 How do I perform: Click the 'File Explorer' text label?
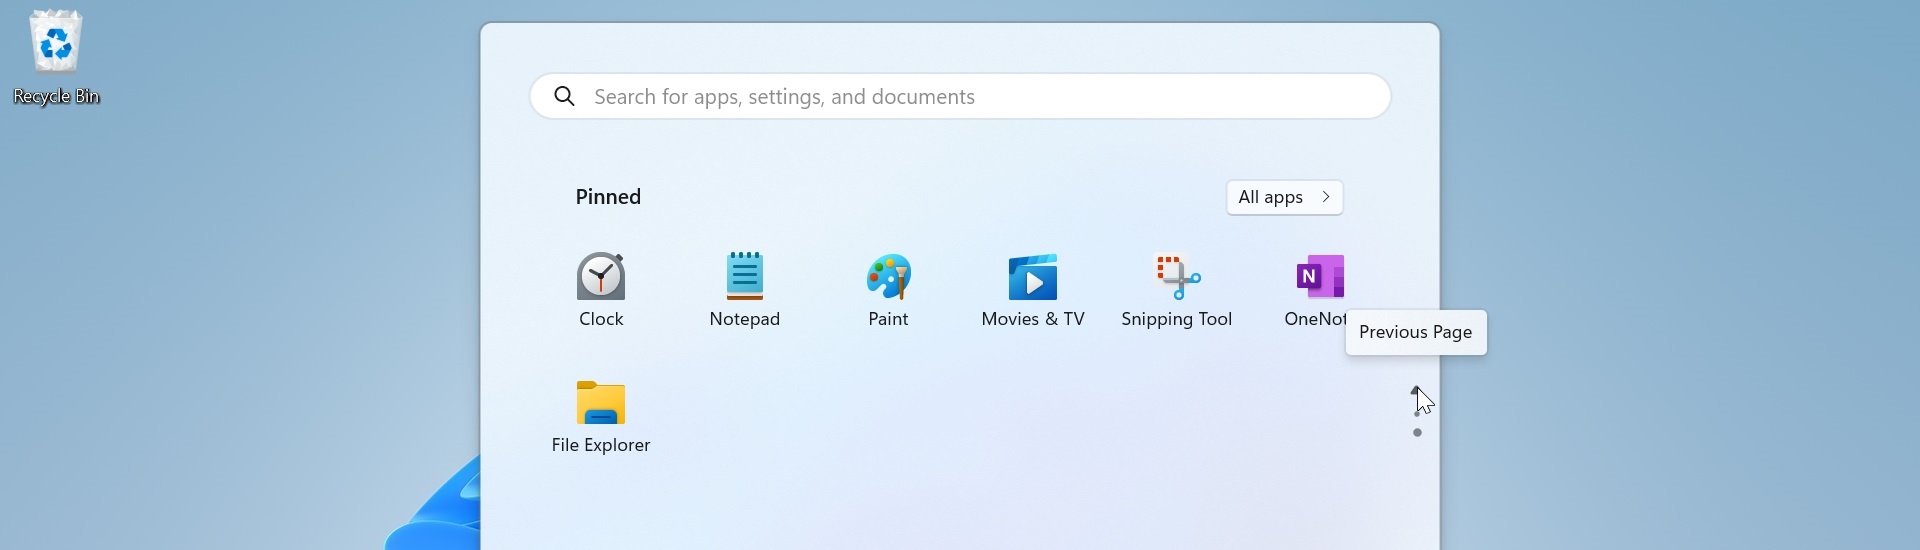(x=601, y=446)
